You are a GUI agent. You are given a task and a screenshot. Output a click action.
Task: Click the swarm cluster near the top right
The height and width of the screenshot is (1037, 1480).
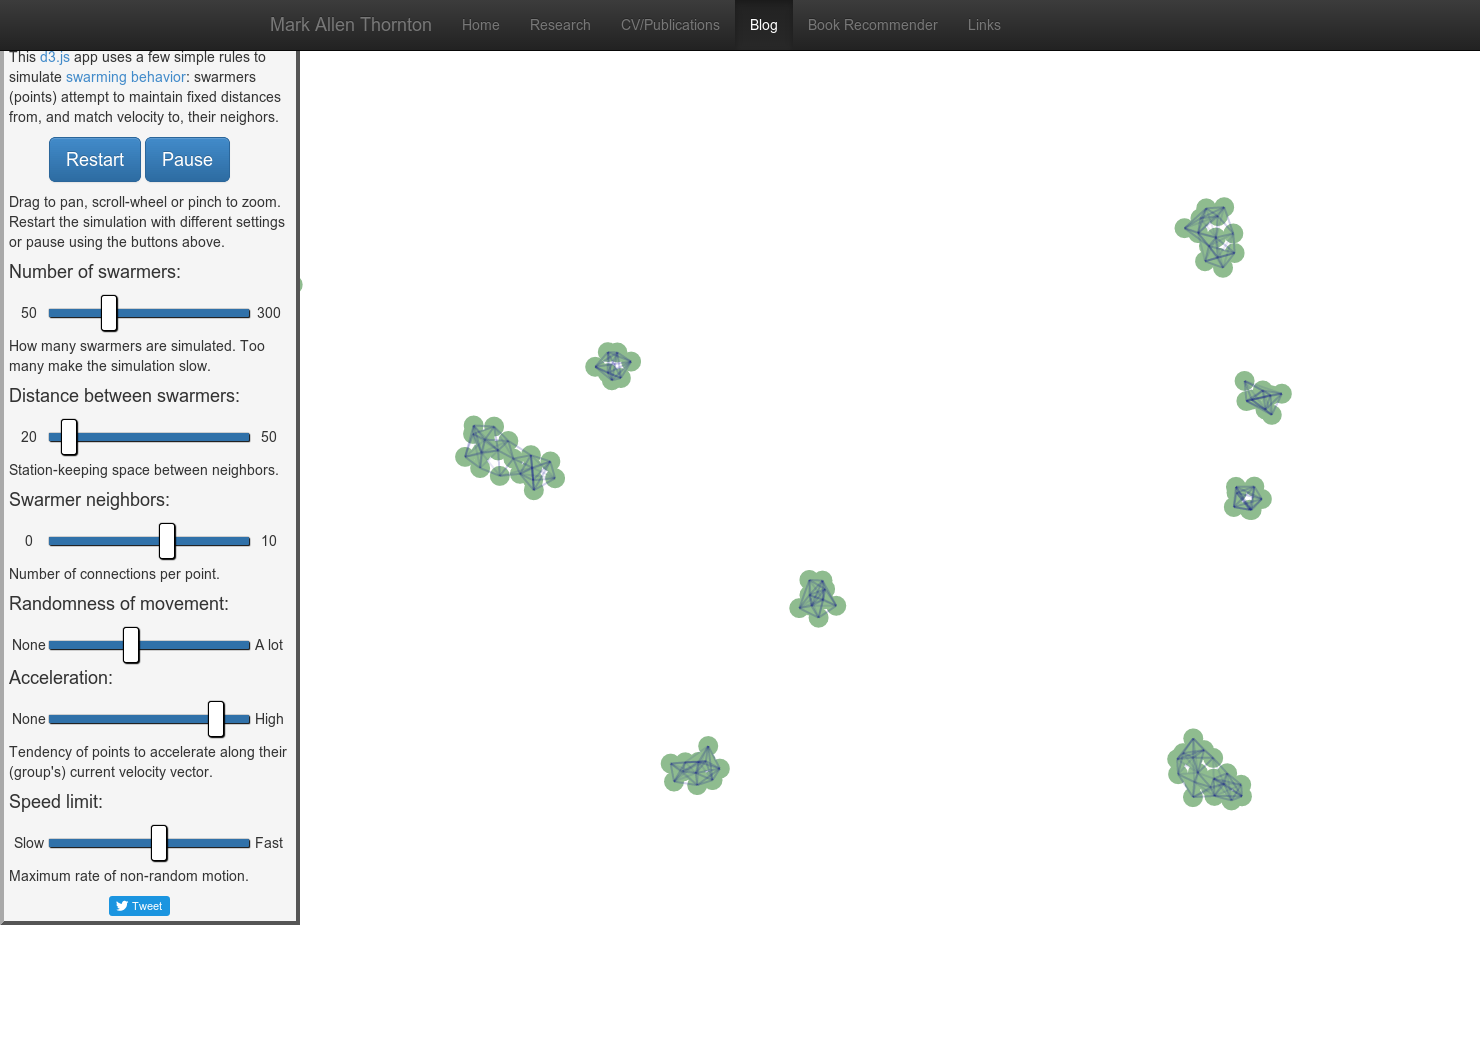click(x=1209, y=236)
